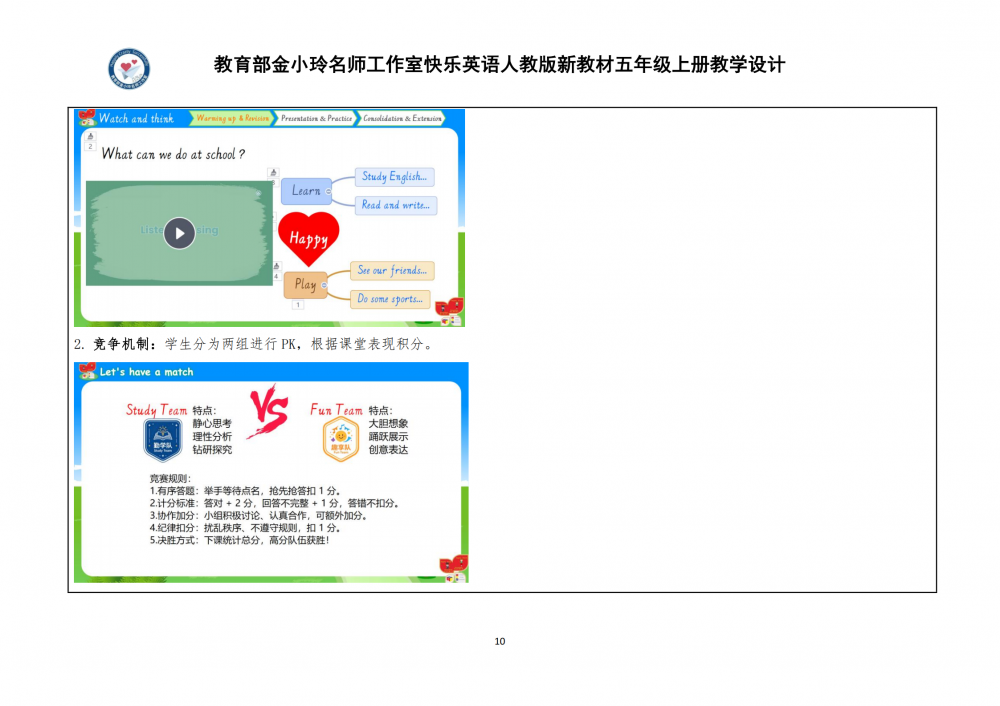Collapse the Play mind map node

(x=324, y=285)
